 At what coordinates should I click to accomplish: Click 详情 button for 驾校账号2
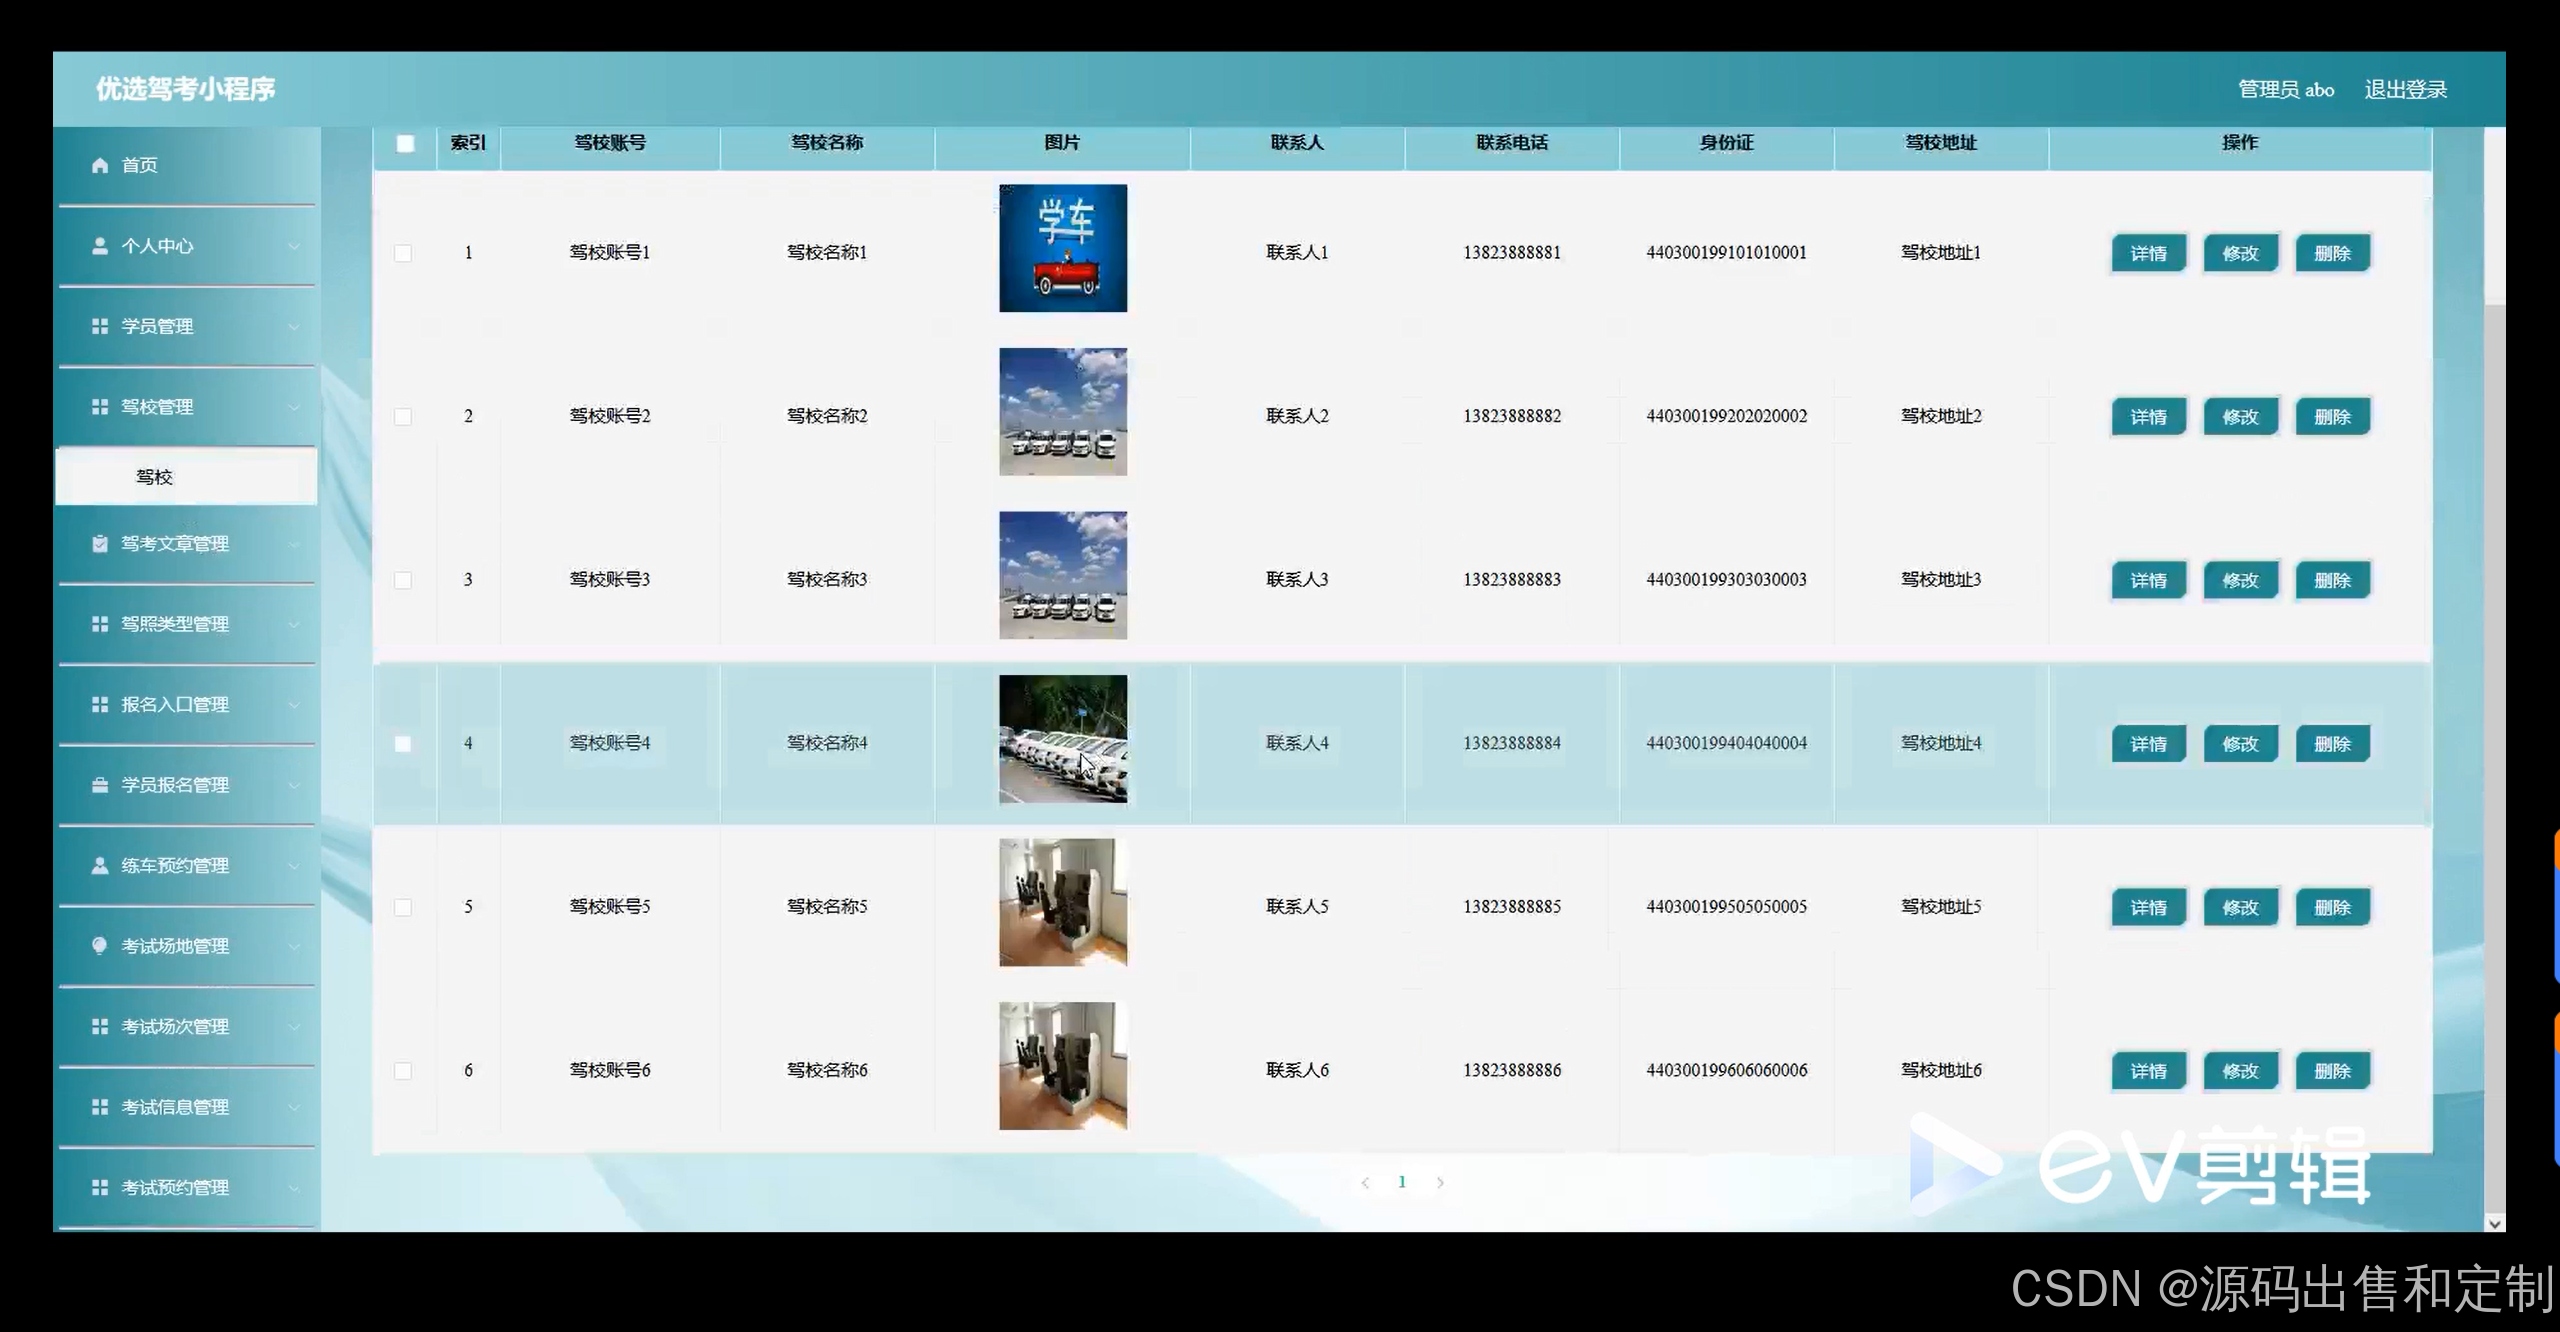click(x=2148, y=417)
